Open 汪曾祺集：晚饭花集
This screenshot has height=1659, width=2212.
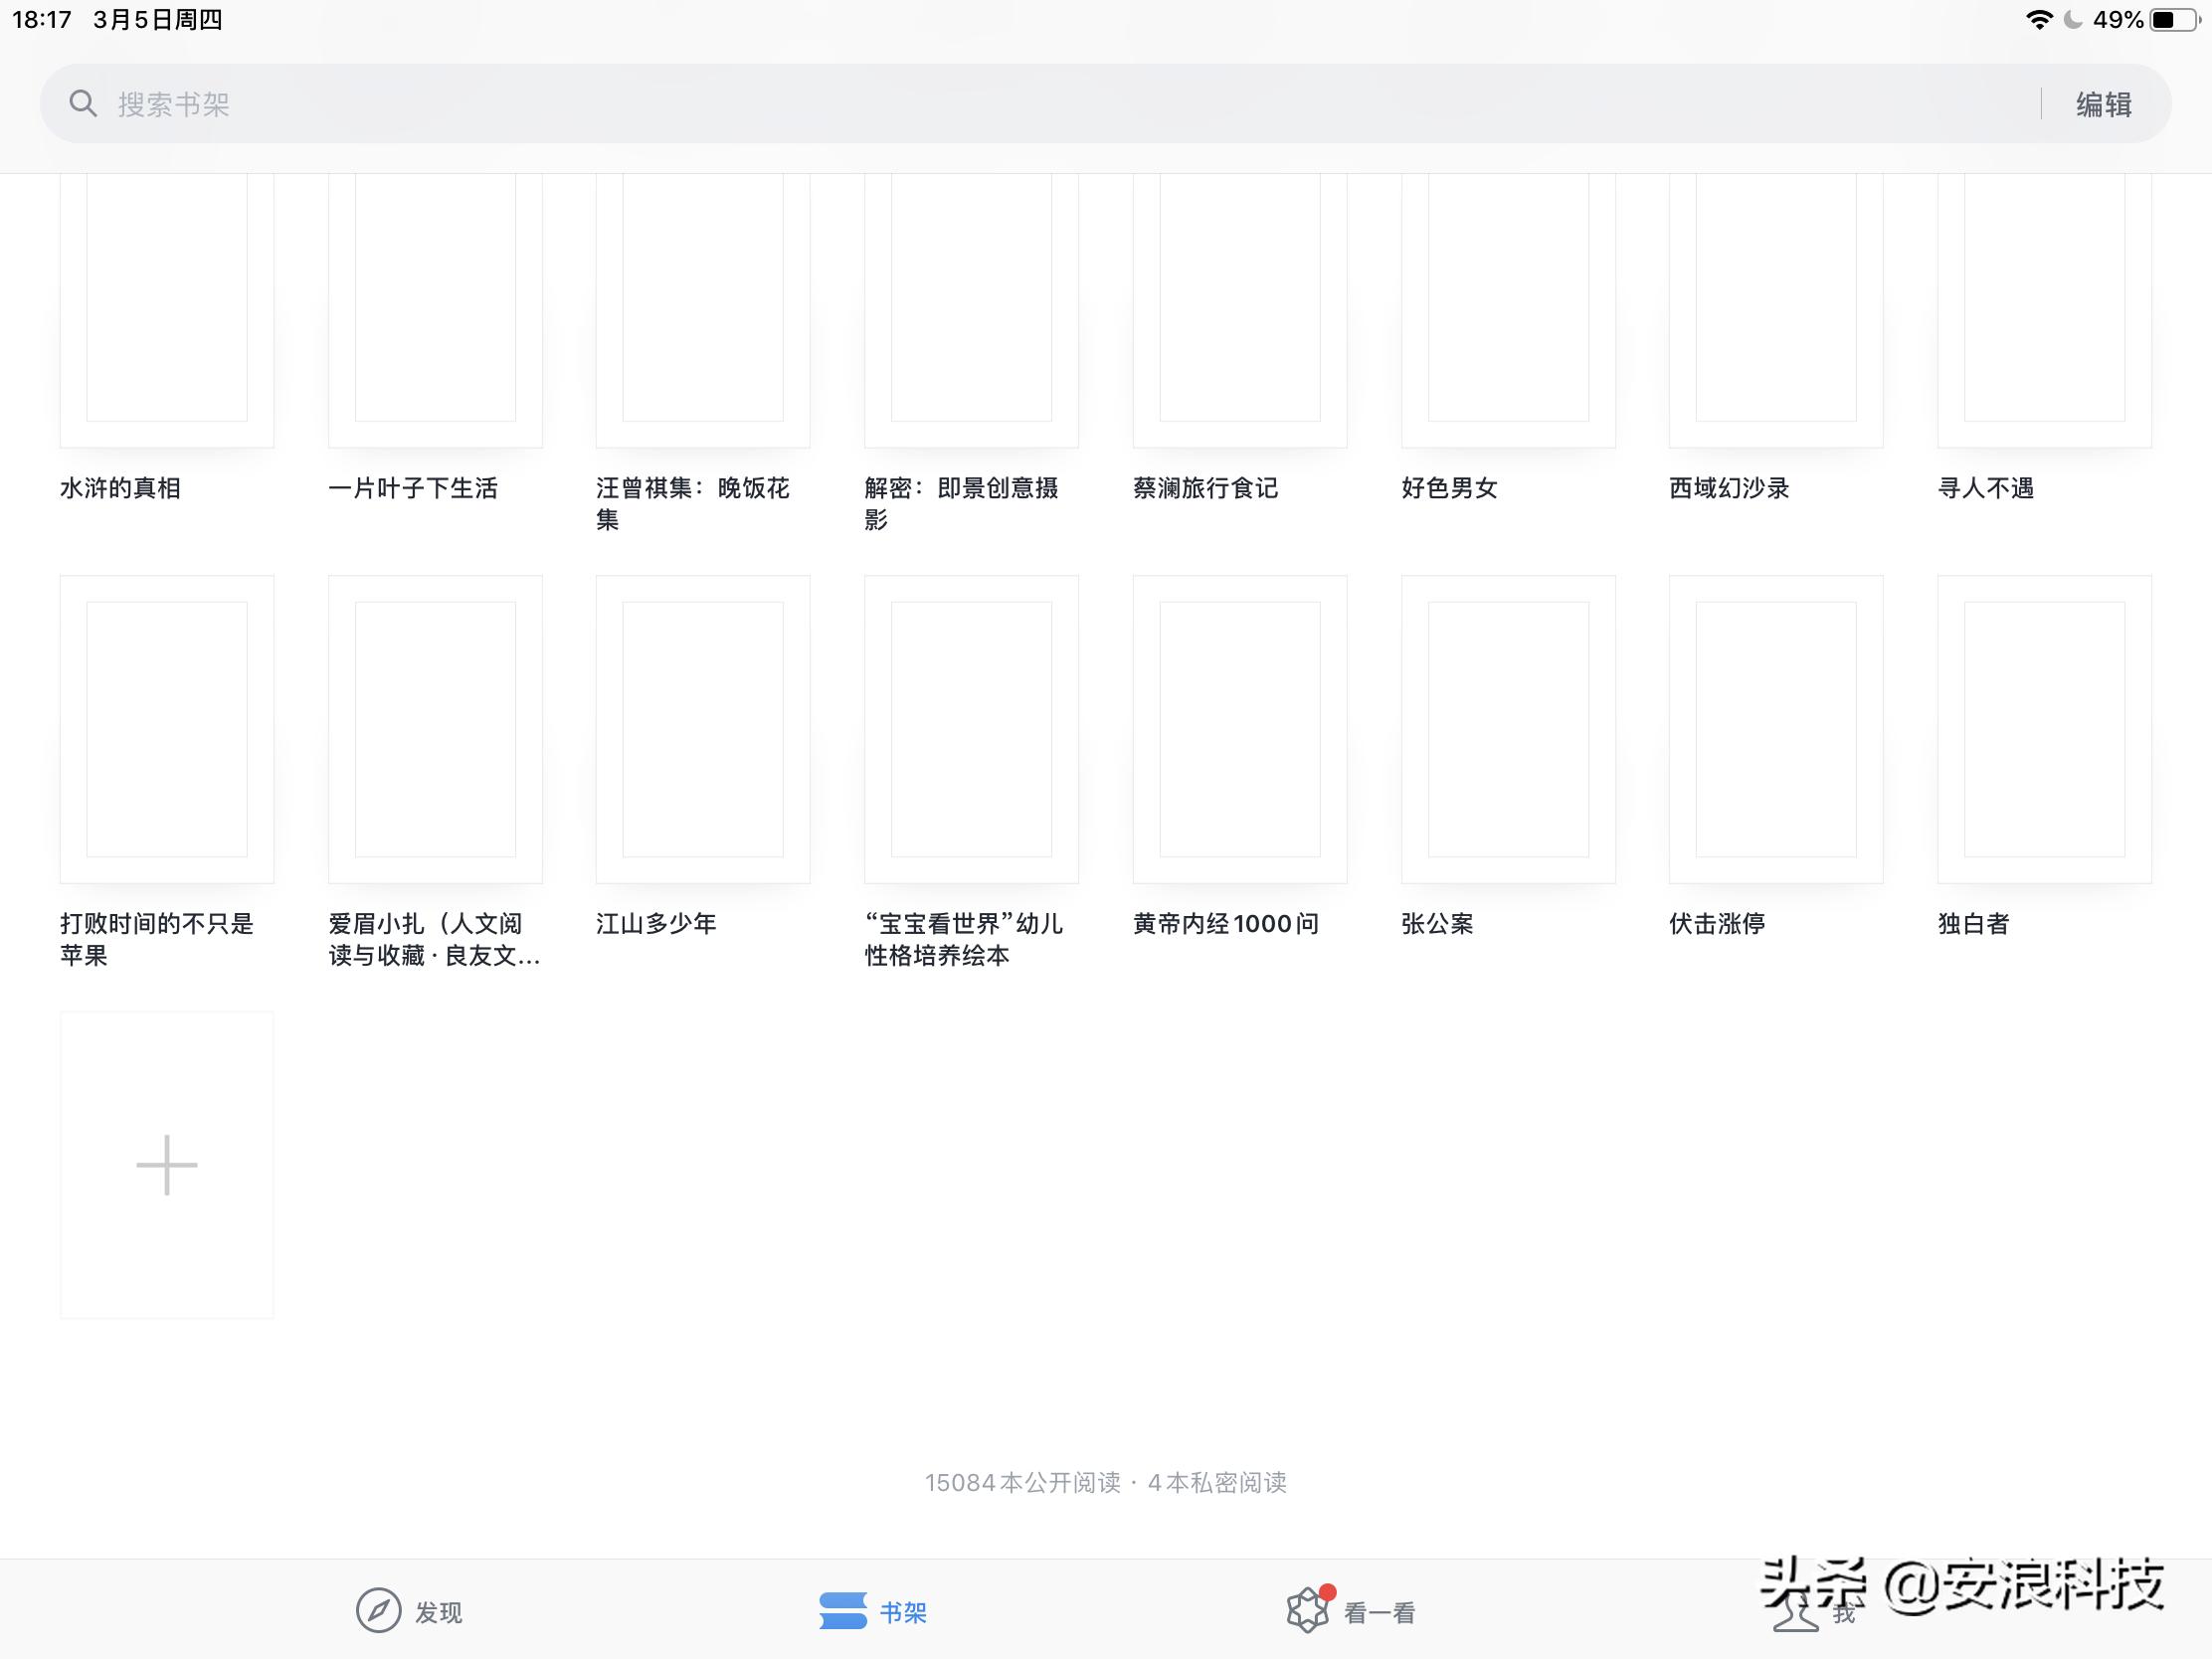coord(702,310)
